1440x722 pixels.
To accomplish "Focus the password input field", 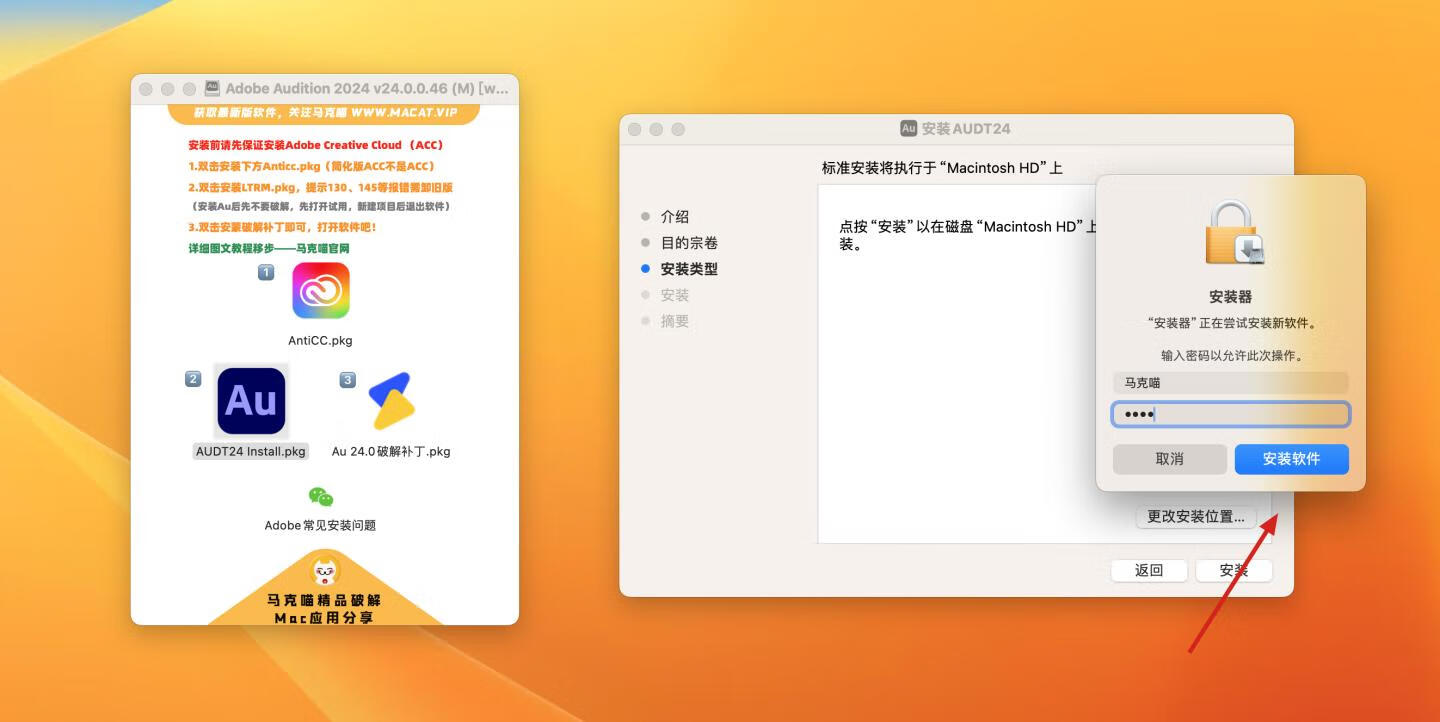I will 1231,414.
